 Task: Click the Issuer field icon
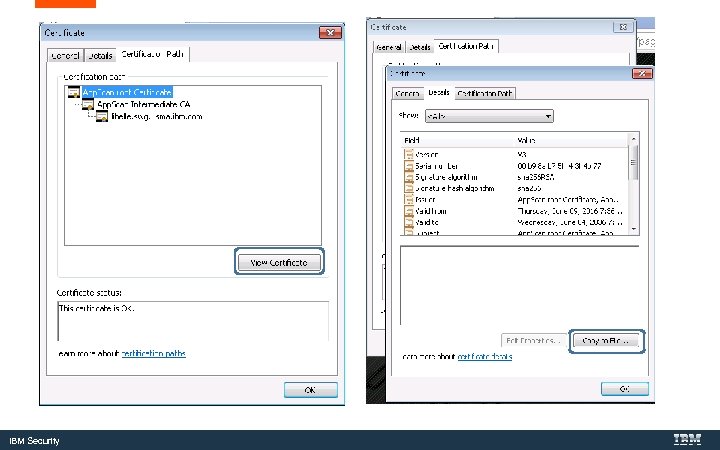click(x=409, y=199)
